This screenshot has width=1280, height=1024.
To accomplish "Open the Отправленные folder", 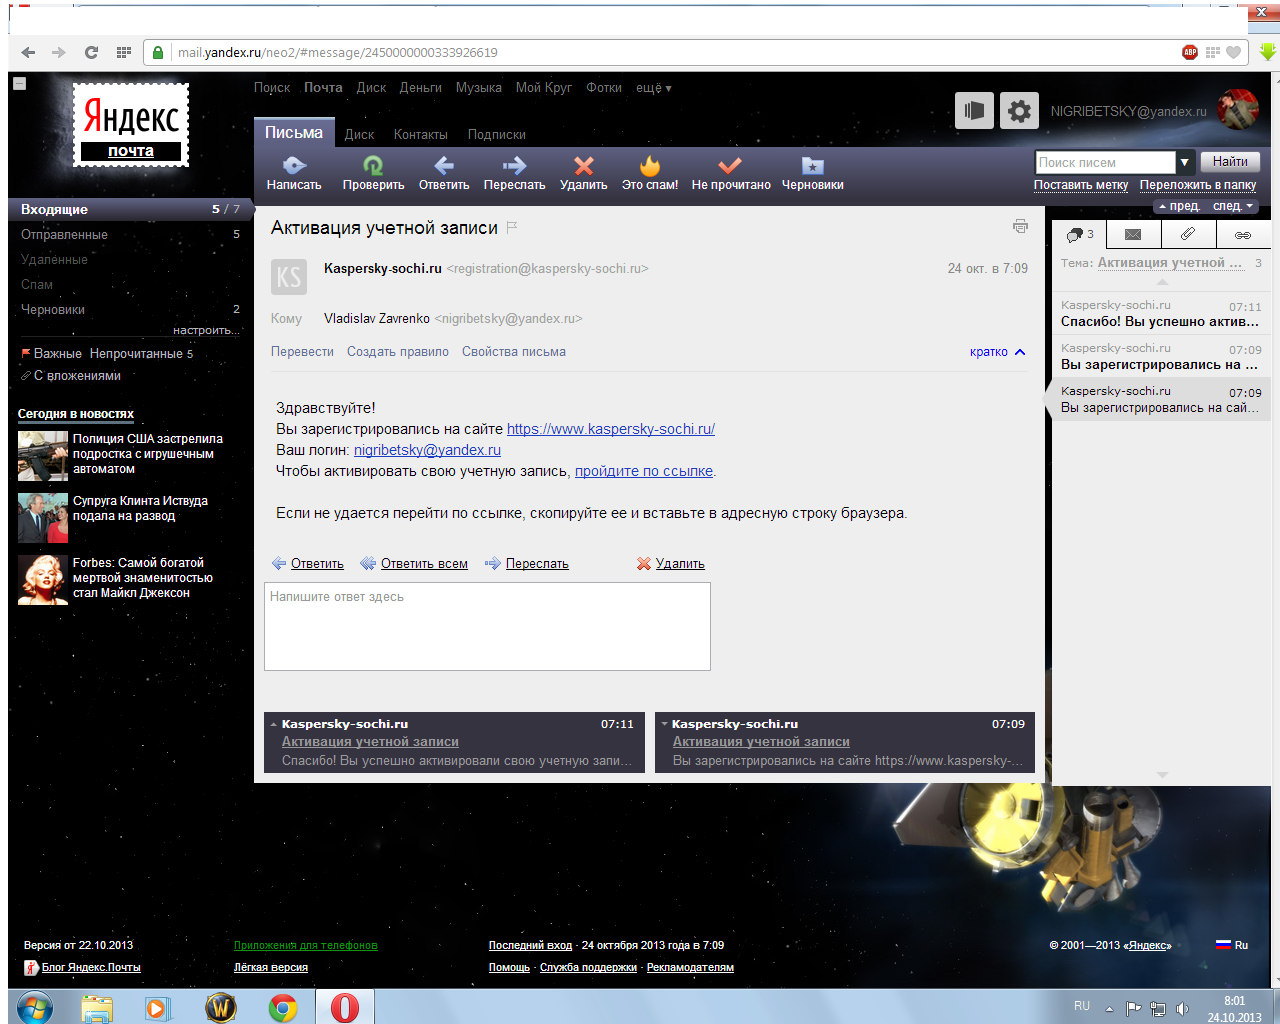I will pyautogui.click(x=64, y=235).
